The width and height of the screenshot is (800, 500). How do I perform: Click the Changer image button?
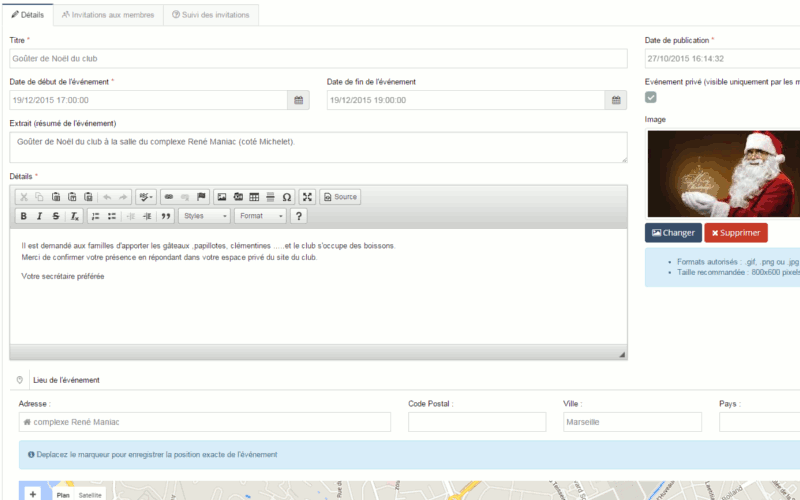673,233
